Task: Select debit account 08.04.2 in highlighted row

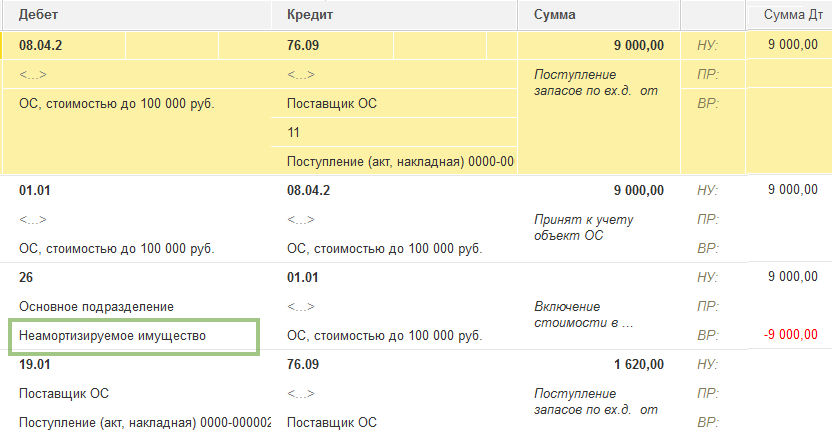Action: pos(40,44)
